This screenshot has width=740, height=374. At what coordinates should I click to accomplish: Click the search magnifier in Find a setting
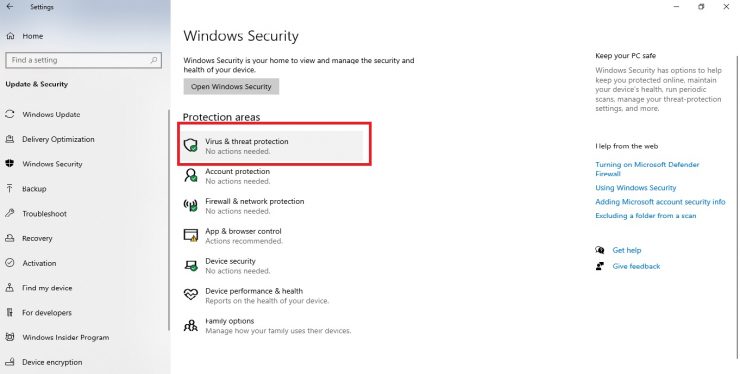tap(153, 60)
